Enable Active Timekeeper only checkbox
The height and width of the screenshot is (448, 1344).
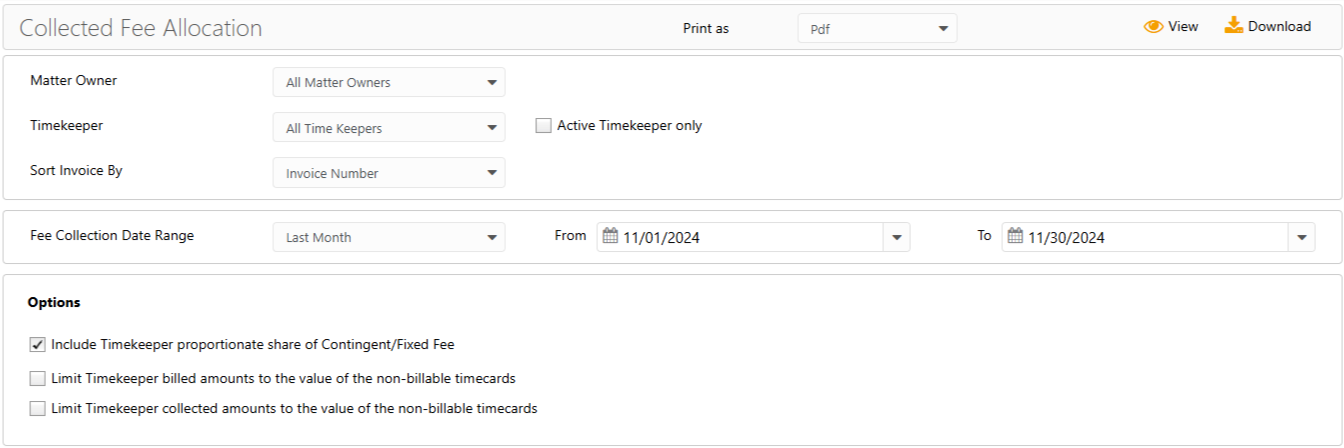pyautogui.click(x=544, y=126)
